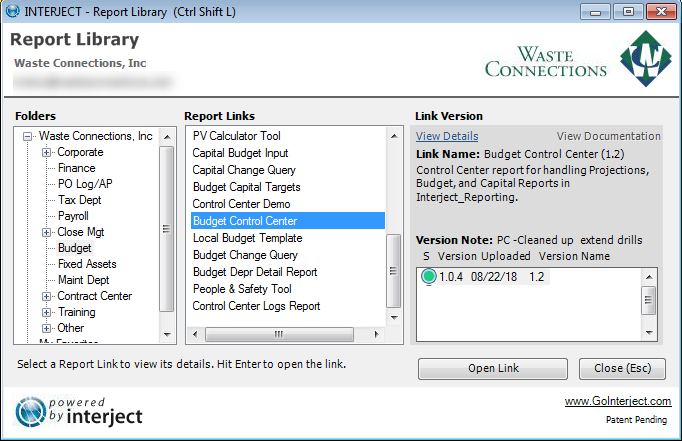This screenshot has height=441, width=682.
Task: Expand the Training folder
Action: [46, 312]
